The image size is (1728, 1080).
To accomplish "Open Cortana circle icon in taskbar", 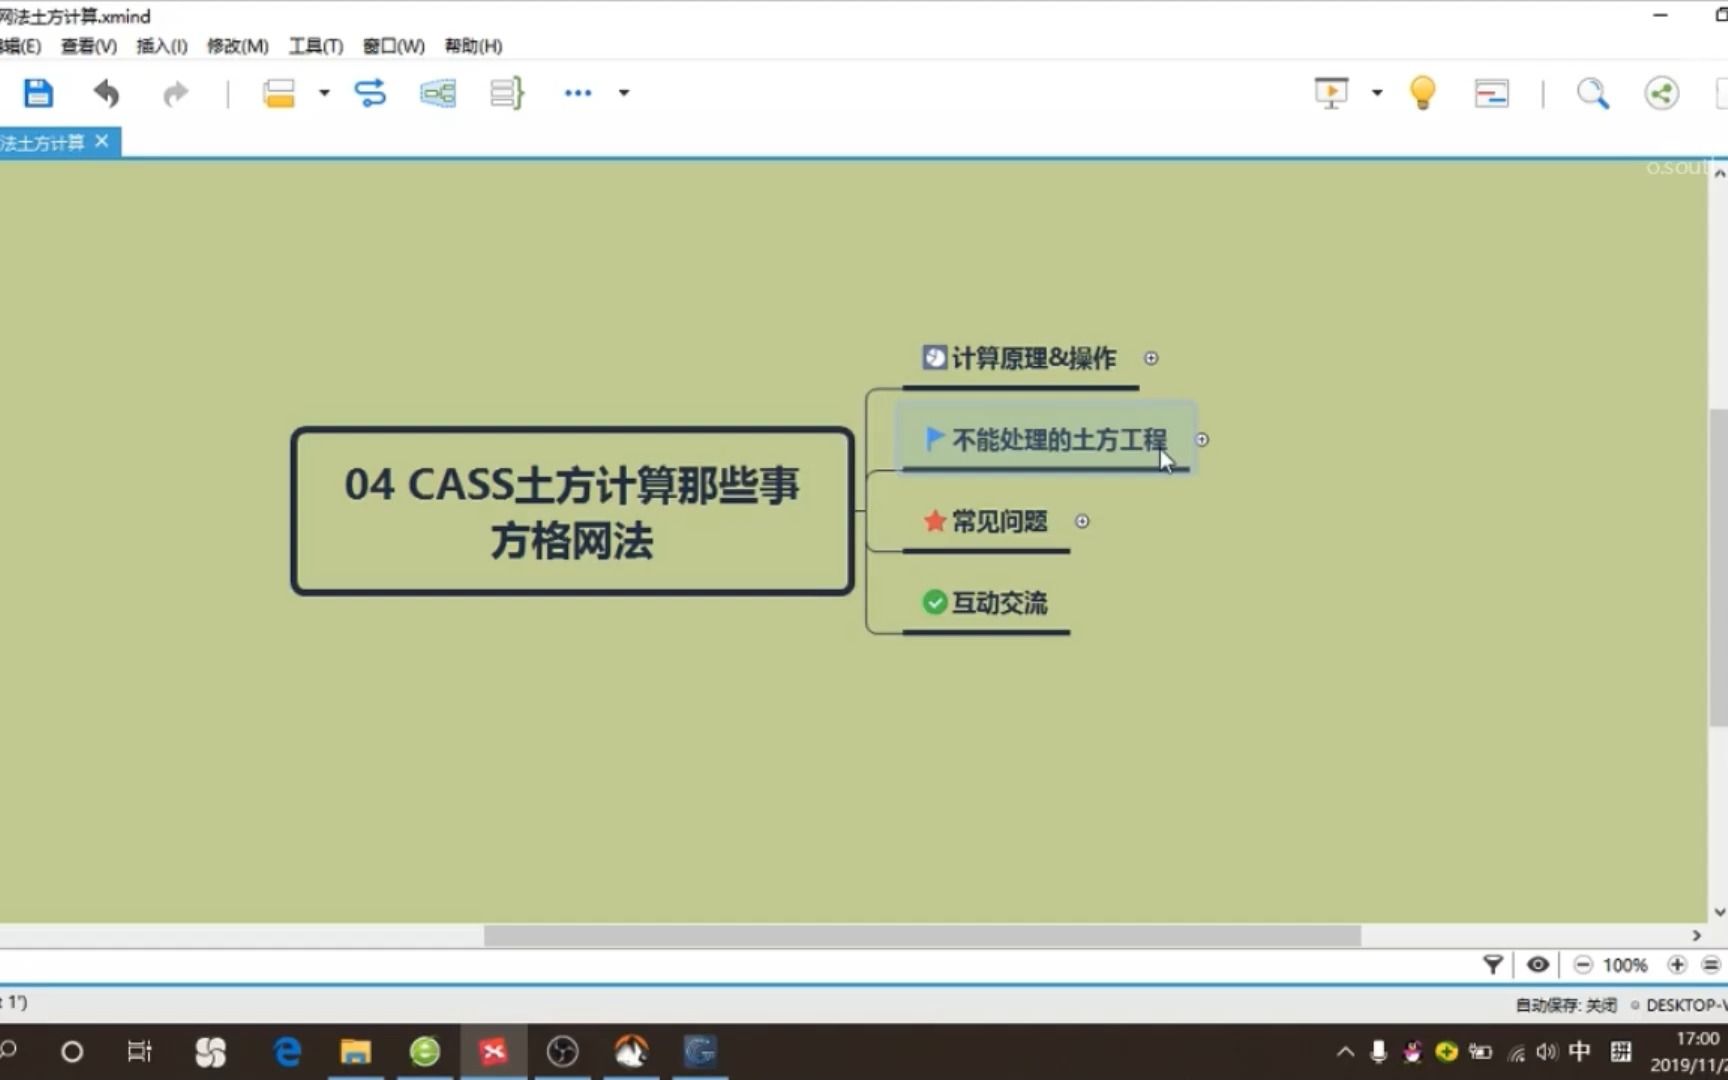I will tap(72, 1052).
